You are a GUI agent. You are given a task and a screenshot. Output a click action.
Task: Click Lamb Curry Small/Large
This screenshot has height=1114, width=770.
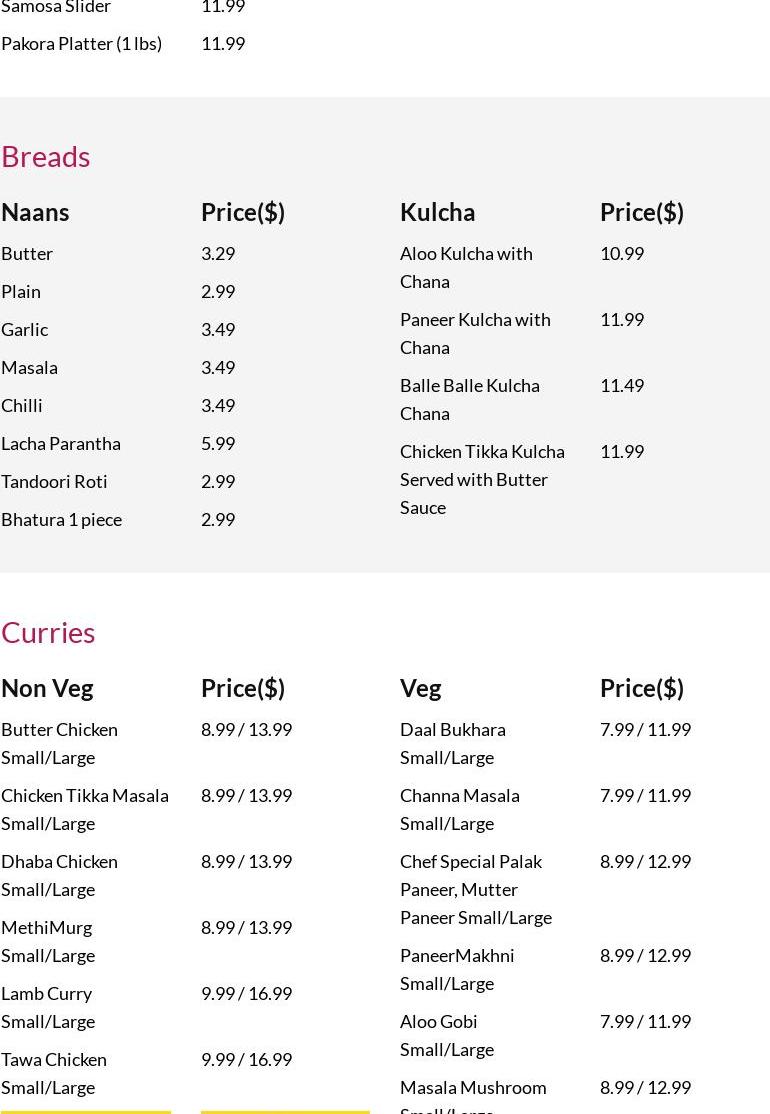pos(48,1007)
